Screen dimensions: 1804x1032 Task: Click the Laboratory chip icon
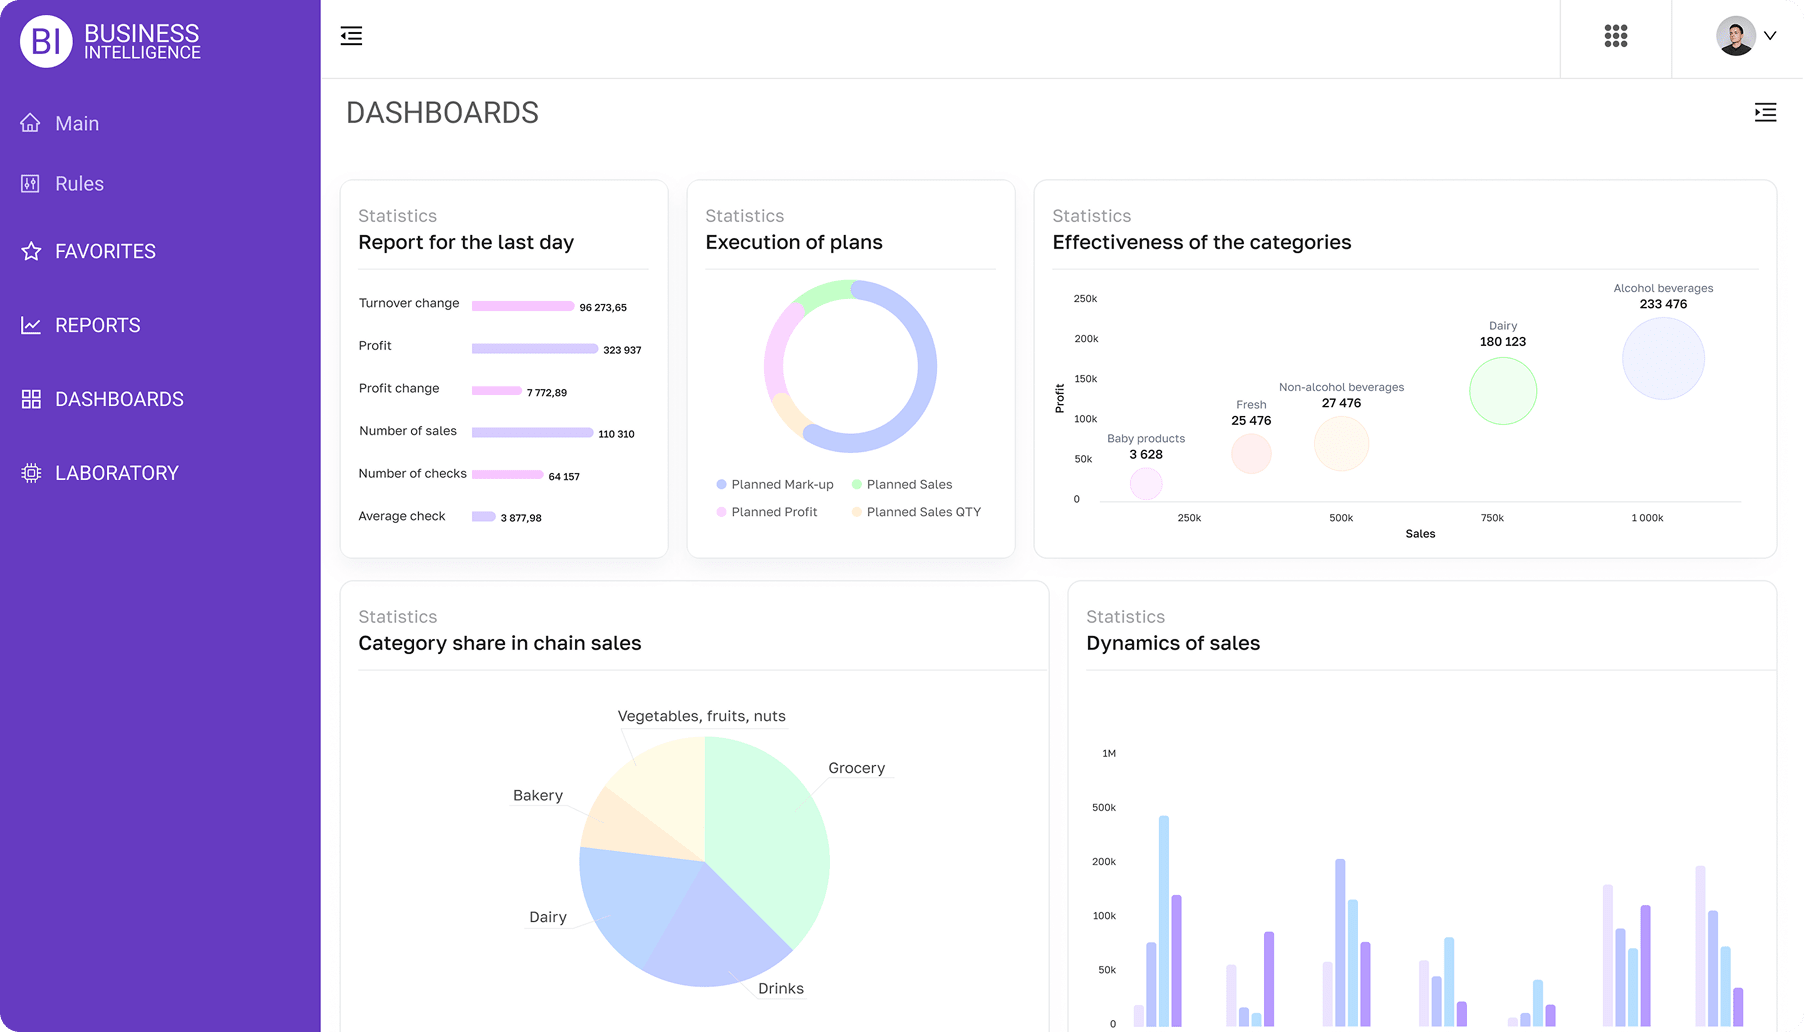pyautogui.click(x=31, y=473)
